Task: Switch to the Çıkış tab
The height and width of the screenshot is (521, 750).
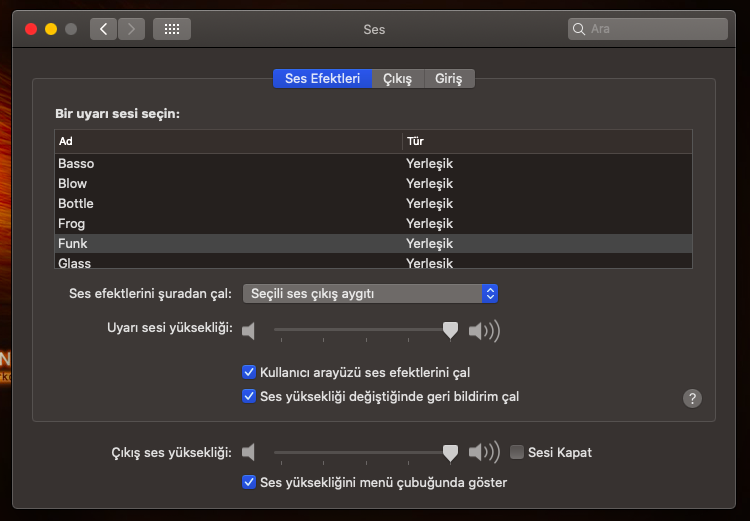Action: tap(397, 78)
